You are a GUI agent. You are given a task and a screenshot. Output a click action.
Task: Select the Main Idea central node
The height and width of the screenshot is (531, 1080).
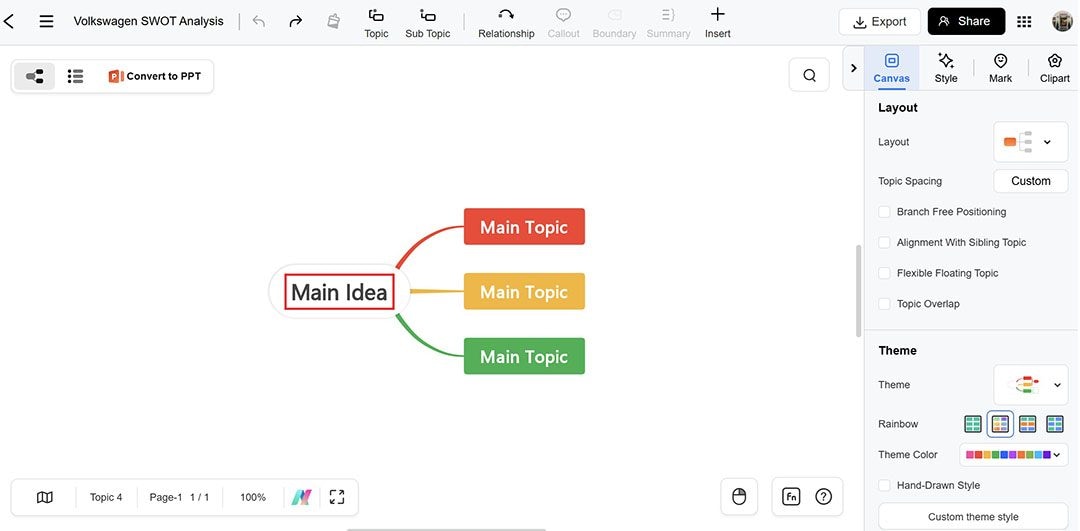pos(340,292)
